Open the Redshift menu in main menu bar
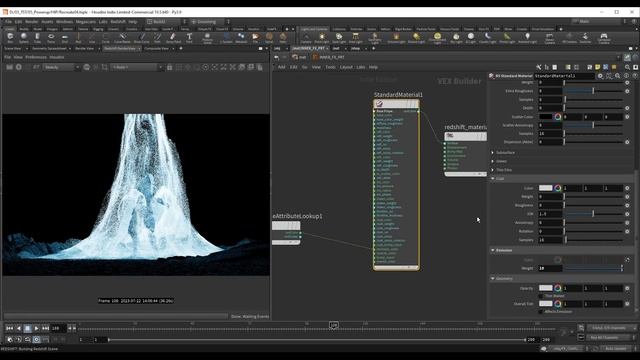640x360 pixels. click(118, 22)
